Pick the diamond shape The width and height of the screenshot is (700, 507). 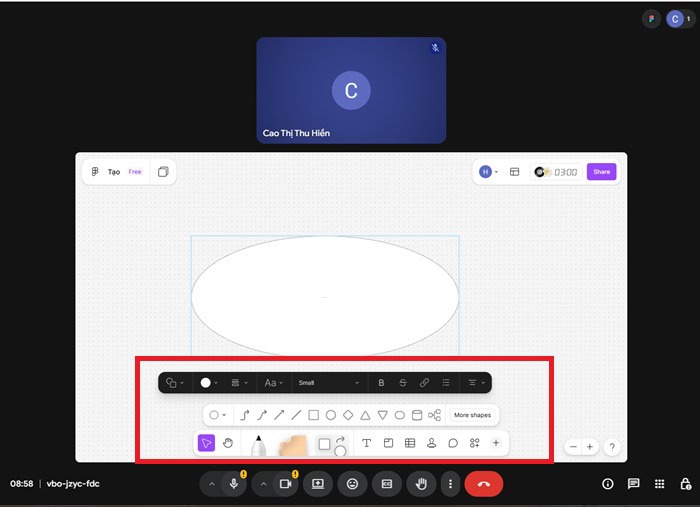pyautogui.click(x=348, y=415)
